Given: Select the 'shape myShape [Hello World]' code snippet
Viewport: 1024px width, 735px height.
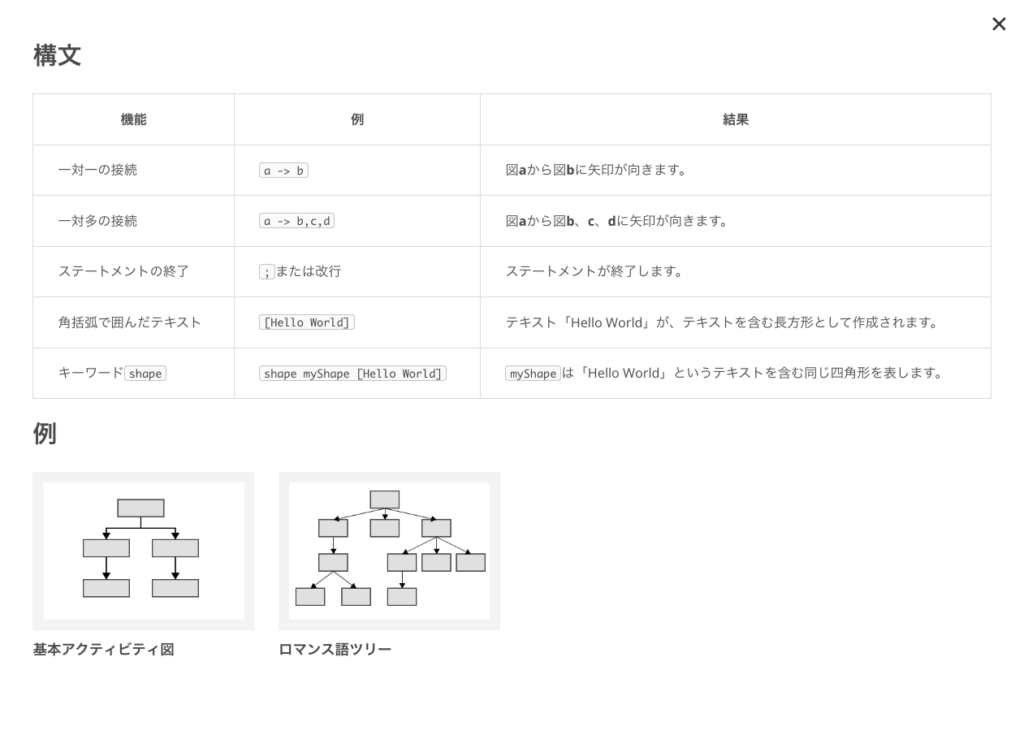Looking at the screenshot, I should coord(352,374).
